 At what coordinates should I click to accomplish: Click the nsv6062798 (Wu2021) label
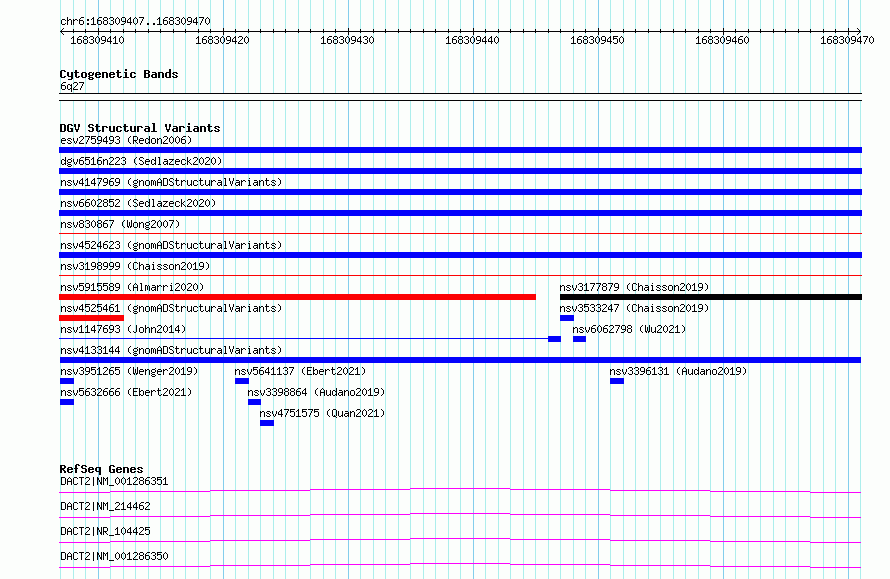tap(629, 329)
